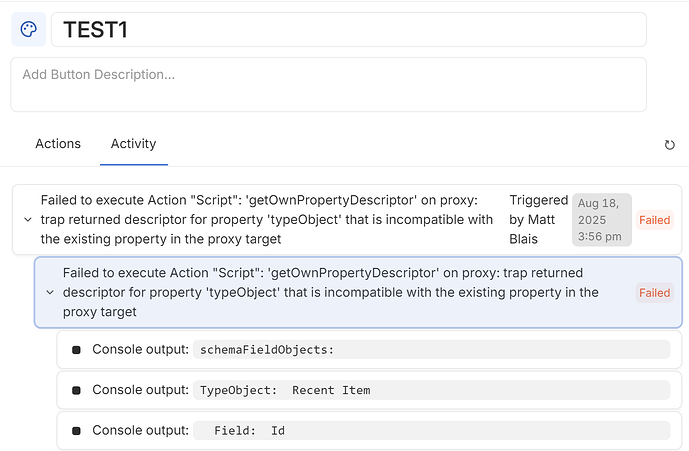Click the palette icon beside the TEST1 name
689x451 pixels.
tap(29, 29)
